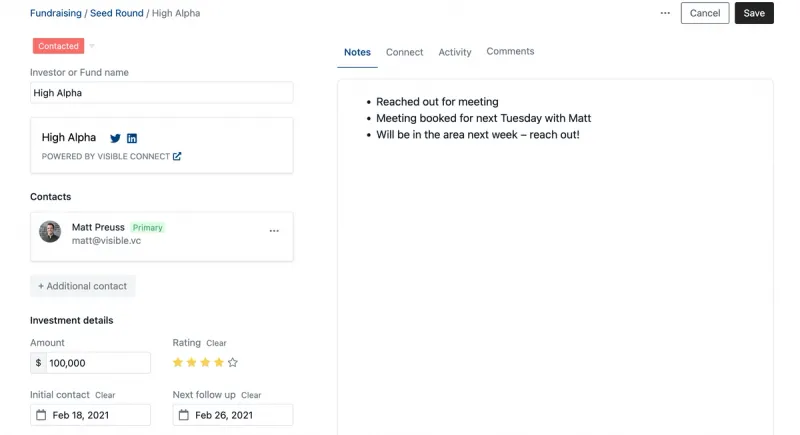Expand the Contacted status dropdown arrow
Screen dimensions: 800x435
point(92,46)
